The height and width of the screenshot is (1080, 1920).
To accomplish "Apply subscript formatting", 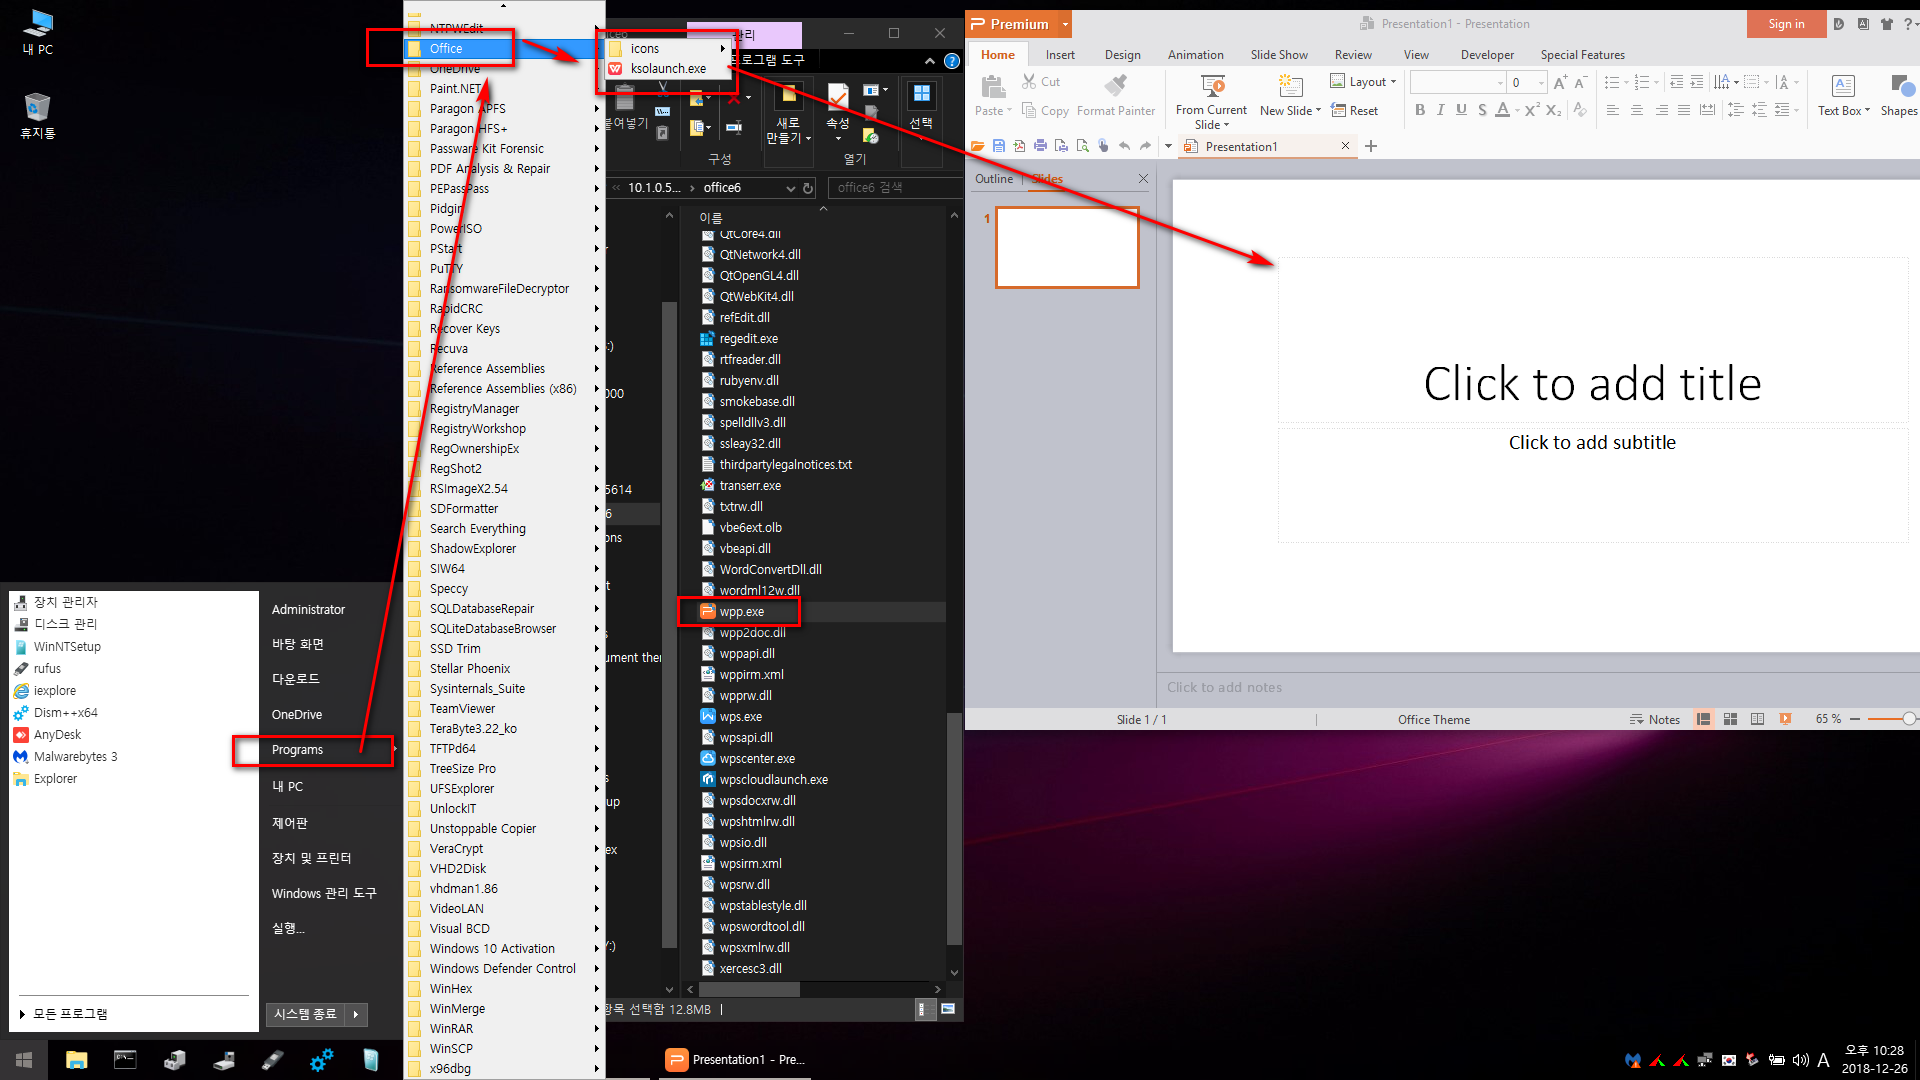I will (1554, 111).
